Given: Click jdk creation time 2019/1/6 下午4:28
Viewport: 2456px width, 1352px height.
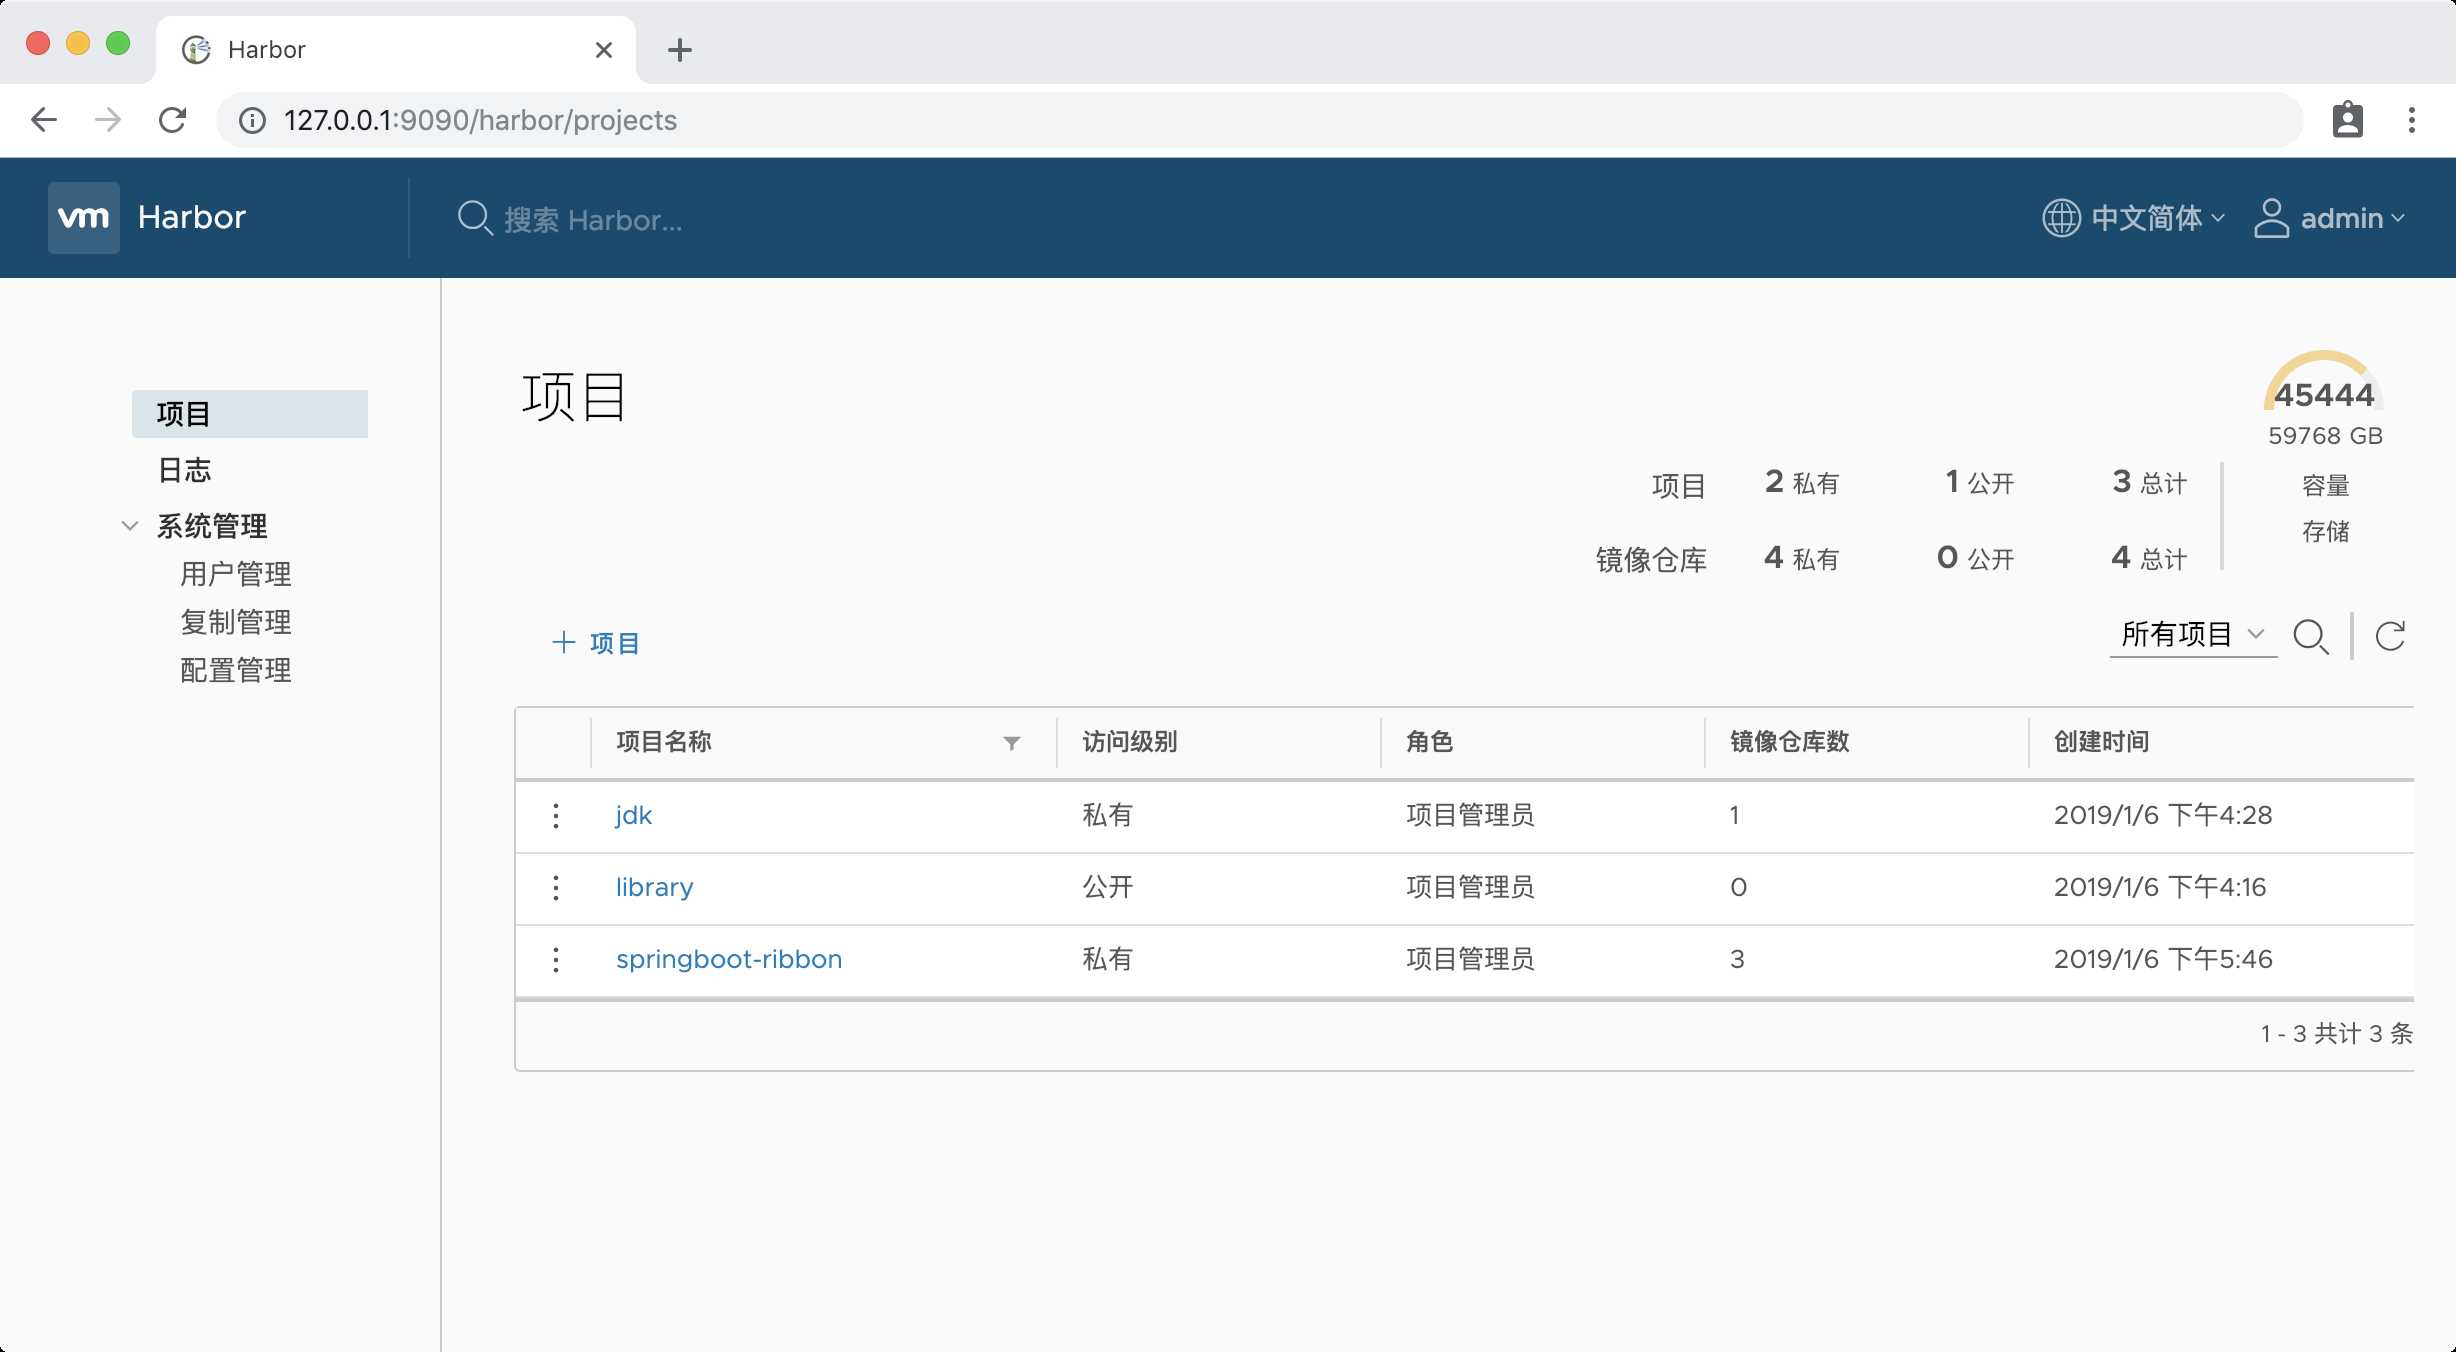Looking at the screenshot, I should click(x=2163, y=815).
